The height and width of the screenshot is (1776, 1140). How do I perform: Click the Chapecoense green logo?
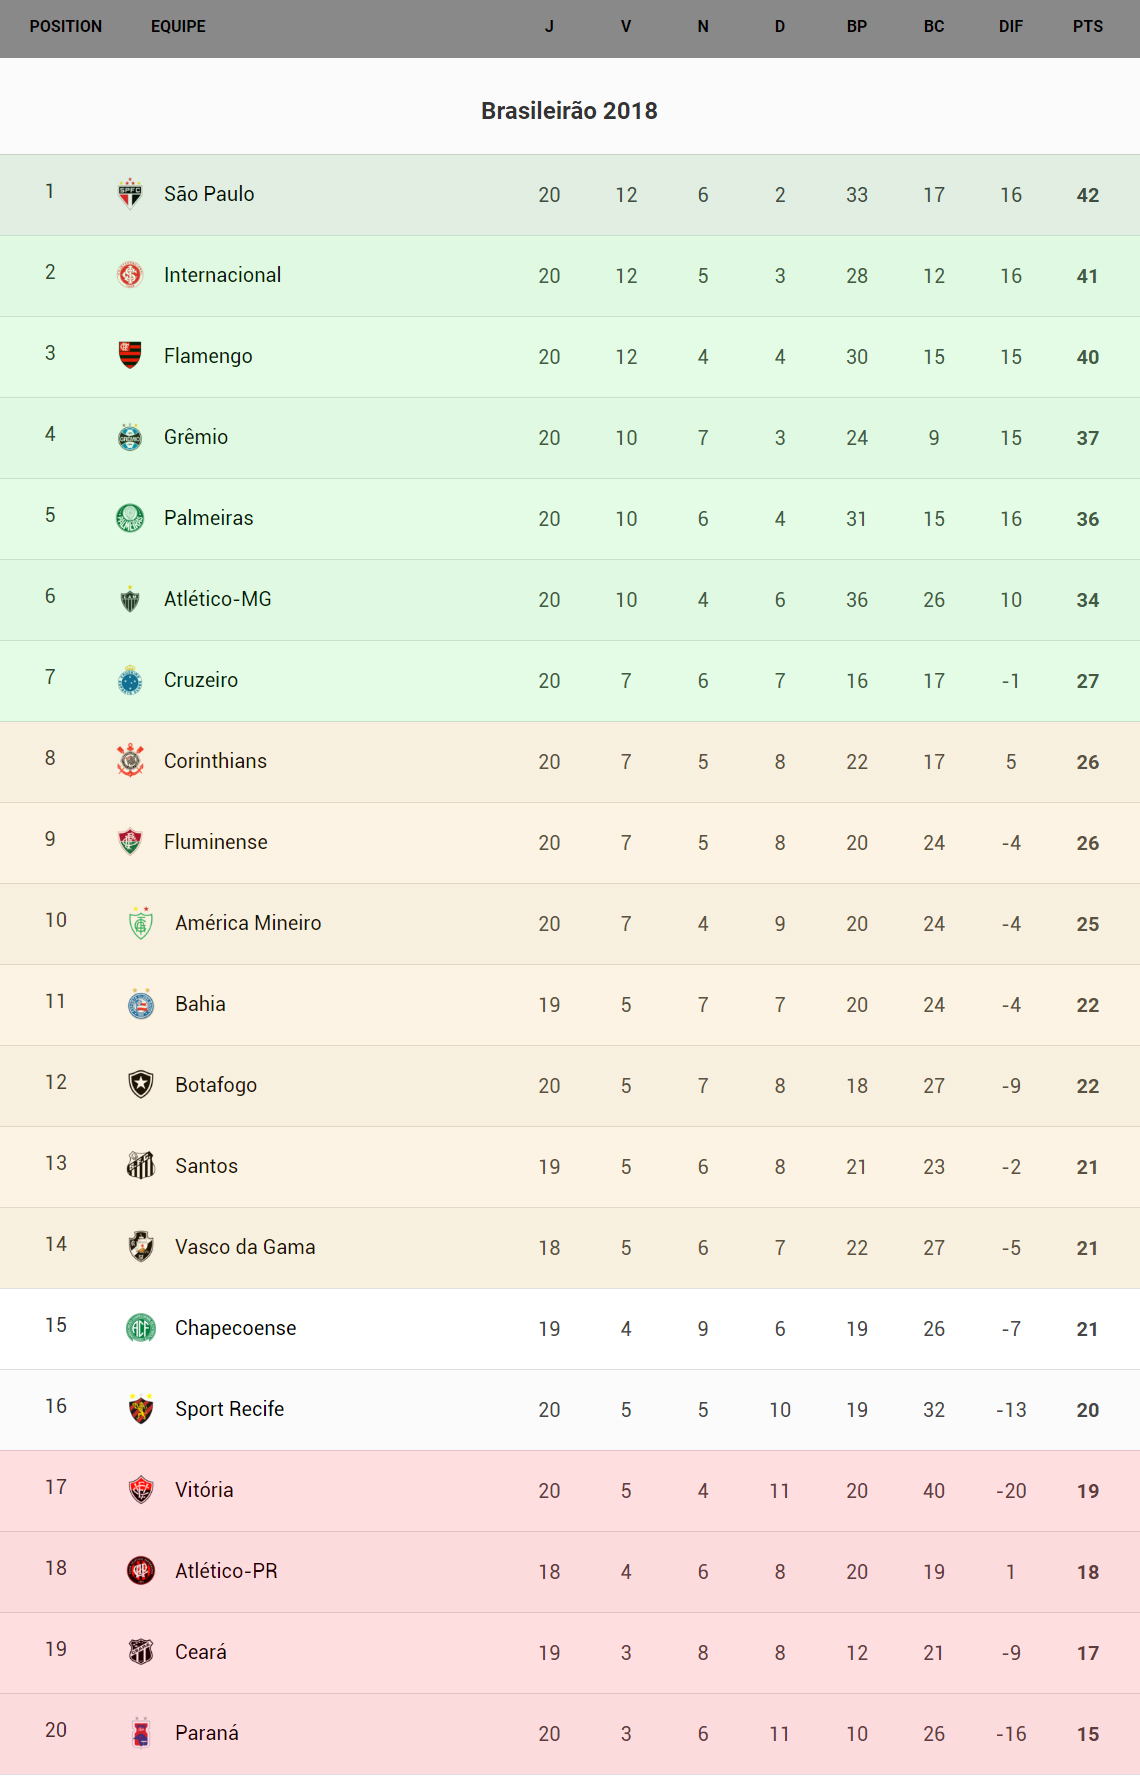[141, 1328]
